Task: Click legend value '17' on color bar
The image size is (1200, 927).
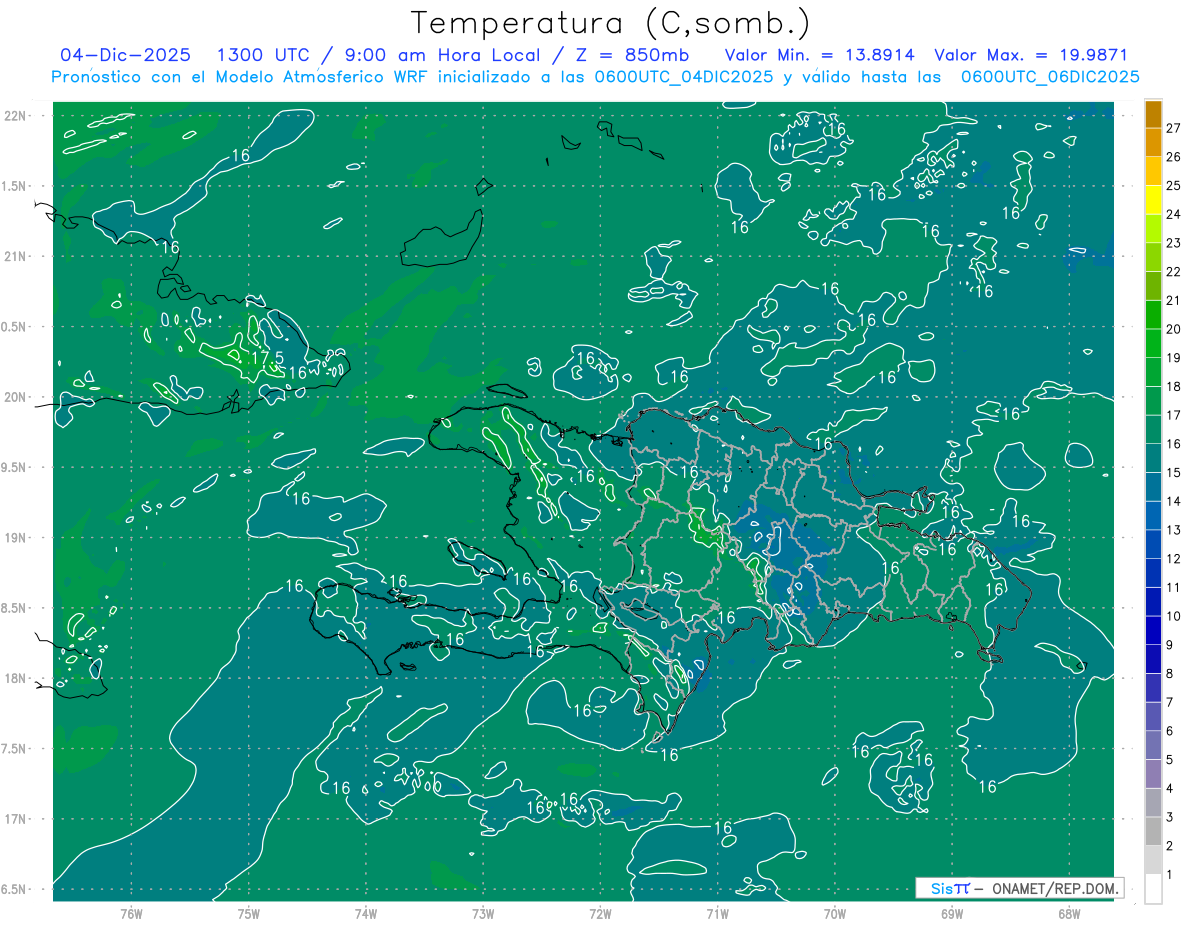Action: 1174,415
